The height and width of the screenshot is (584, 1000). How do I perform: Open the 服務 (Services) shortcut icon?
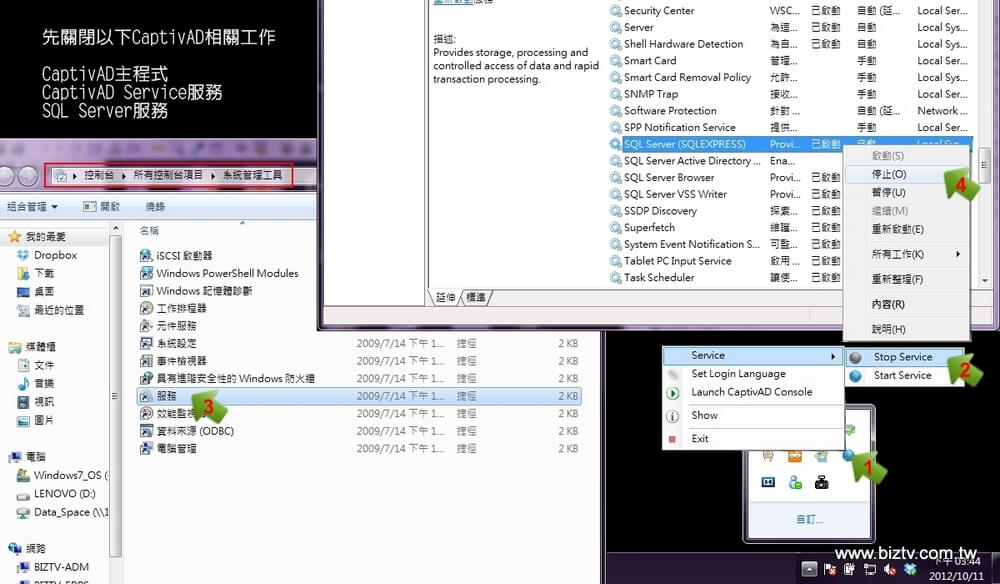(x=146, y=396)
